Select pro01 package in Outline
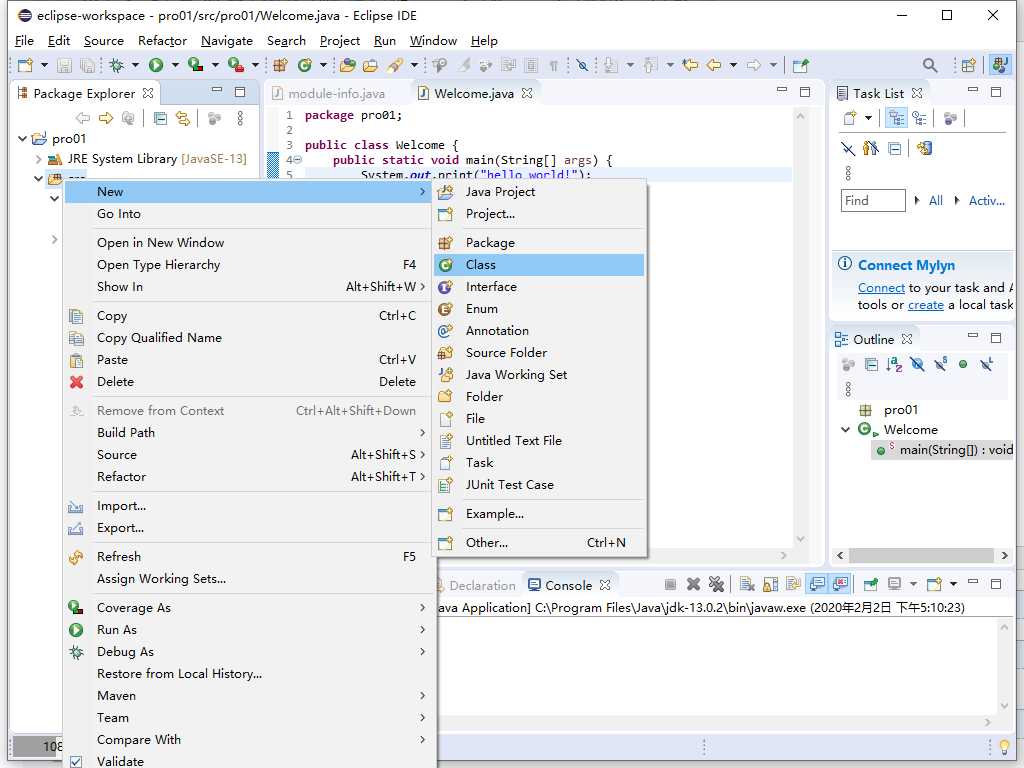 point(889,410)
